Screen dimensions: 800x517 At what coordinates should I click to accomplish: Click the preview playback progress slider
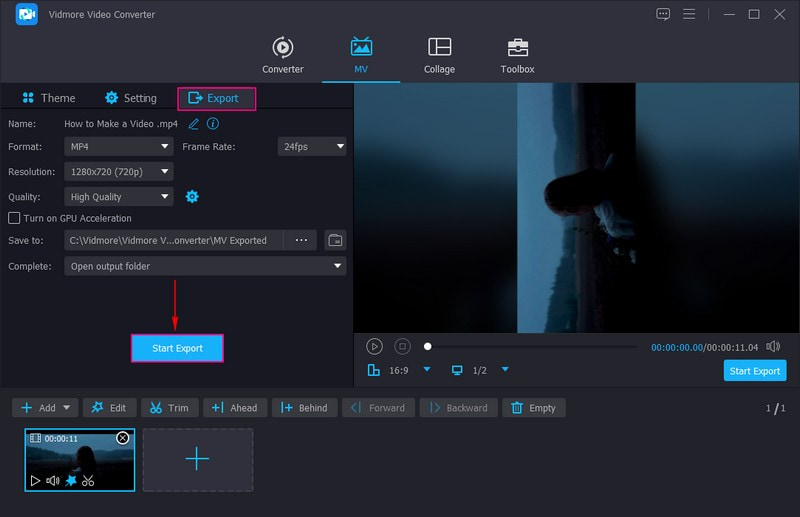pos(530,347)
